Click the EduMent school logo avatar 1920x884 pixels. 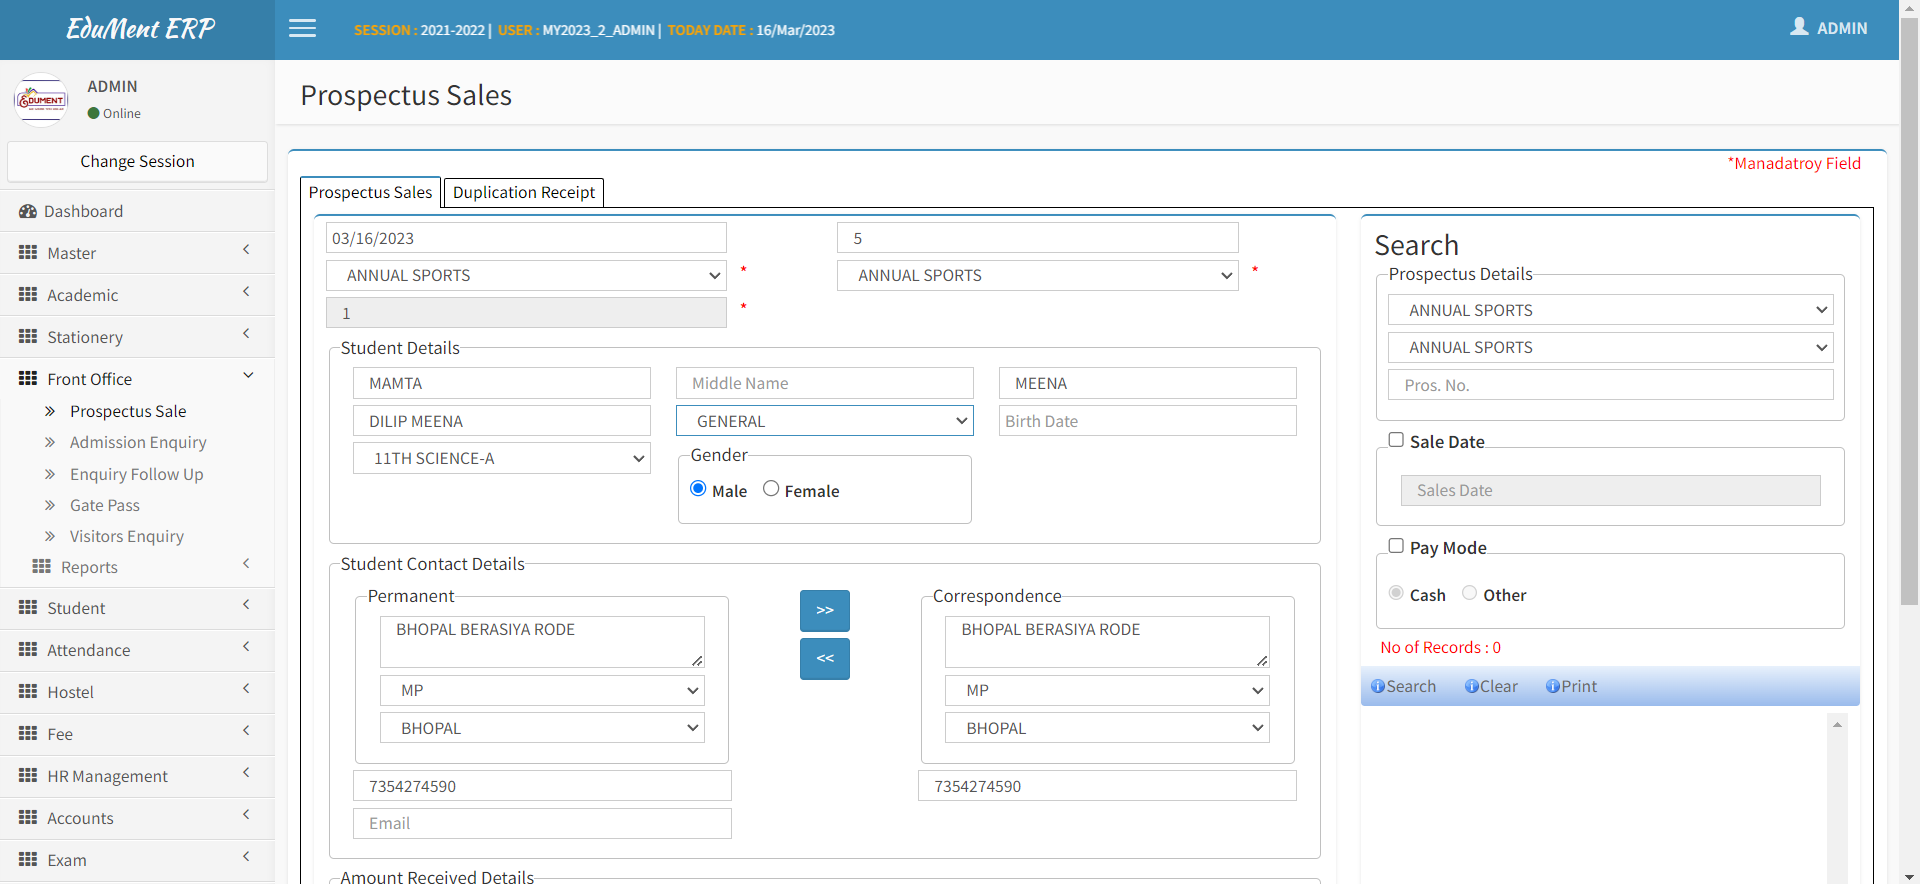(x=41, y=100)
